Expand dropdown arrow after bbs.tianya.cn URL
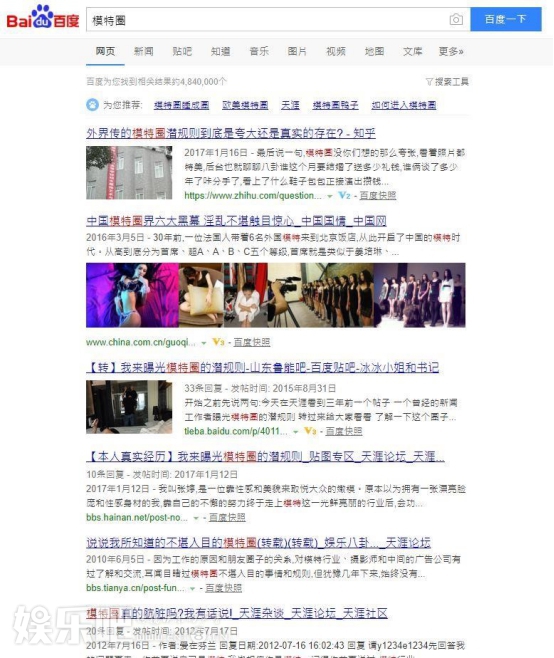Image resolution: width=554 pixels, height=658 pixels. [192, 589]
